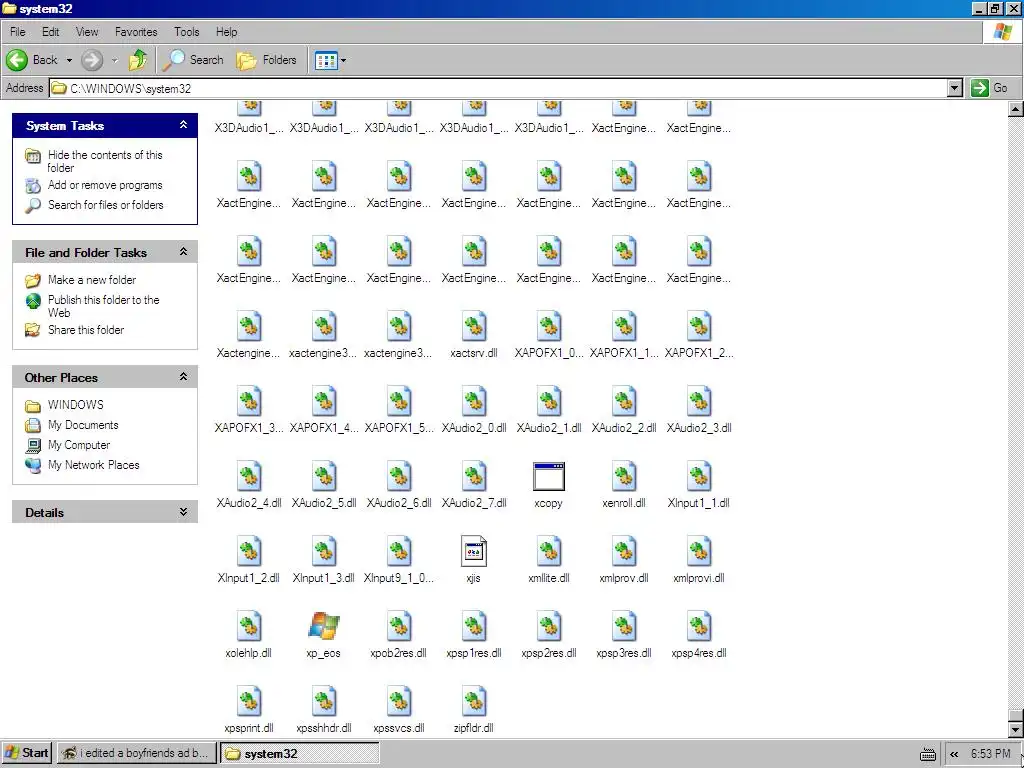Click the scrollbar up arrow
1024x768 pixels.
pos(1016,109)
